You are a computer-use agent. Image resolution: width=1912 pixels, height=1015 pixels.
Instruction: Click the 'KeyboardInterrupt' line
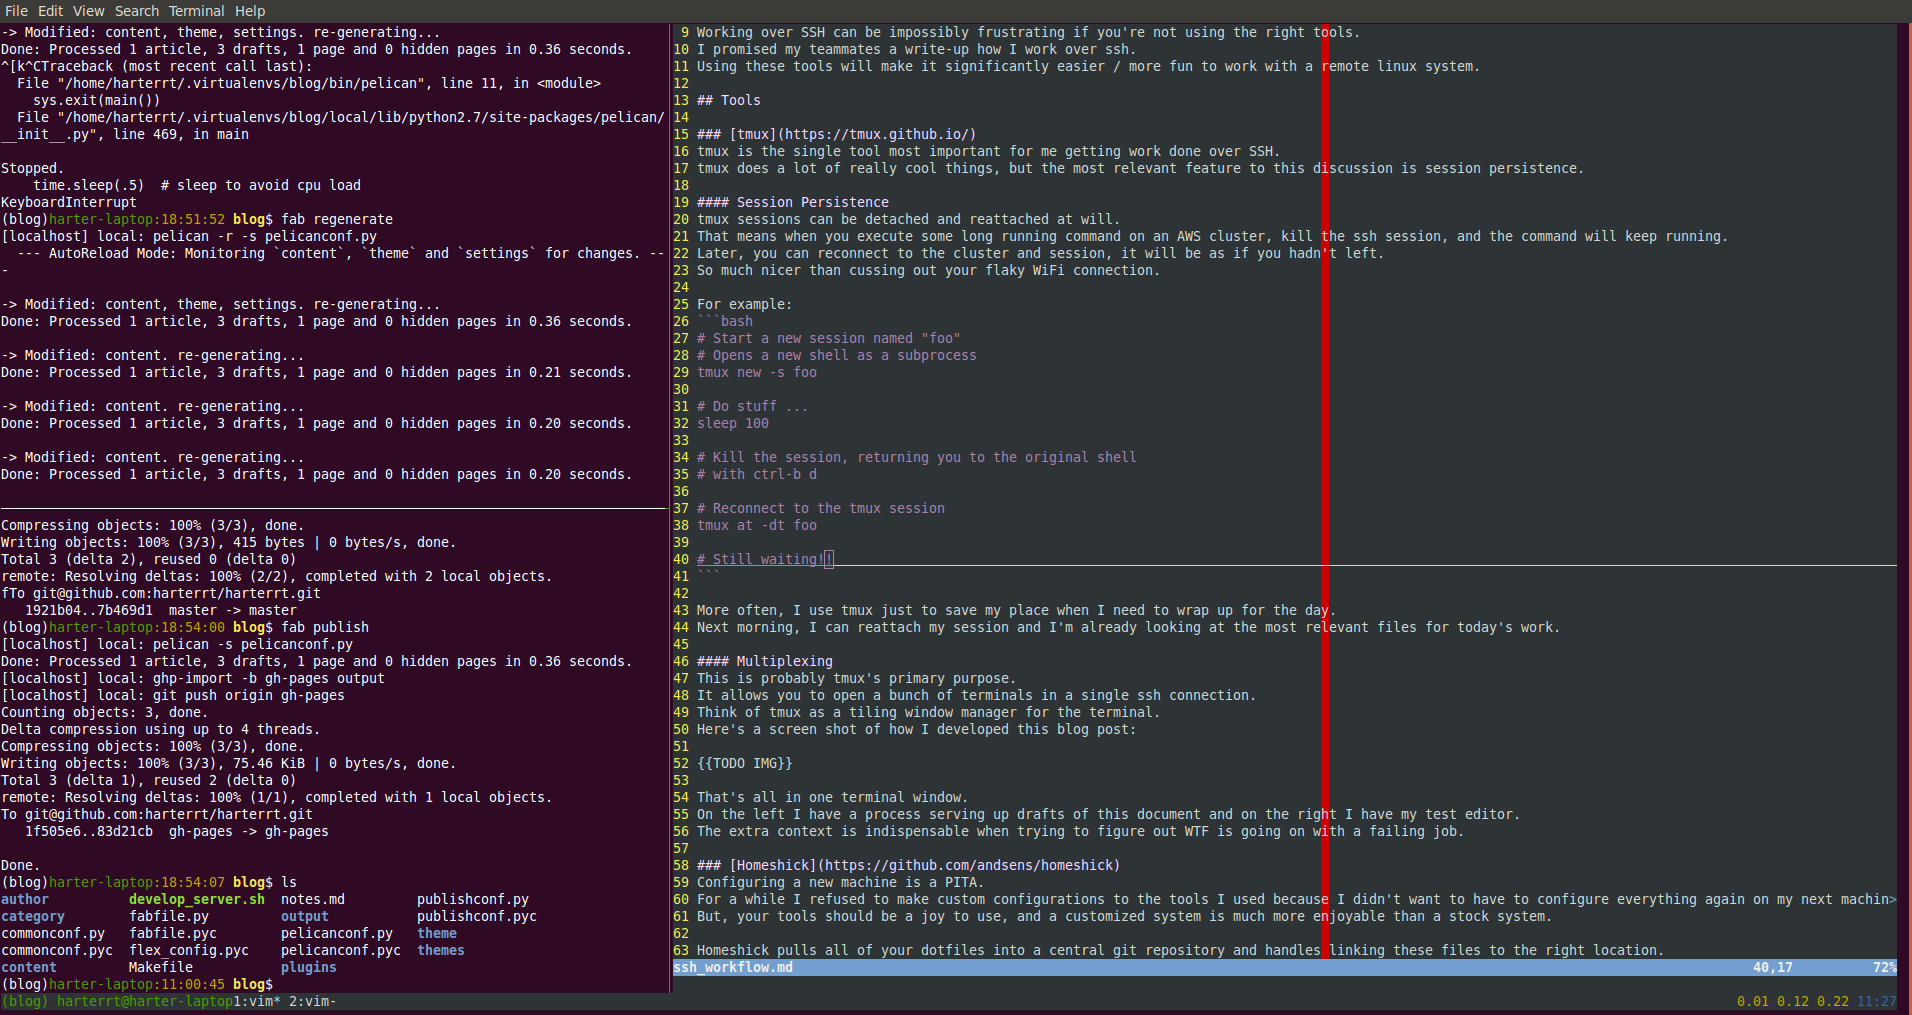point(69,202)
